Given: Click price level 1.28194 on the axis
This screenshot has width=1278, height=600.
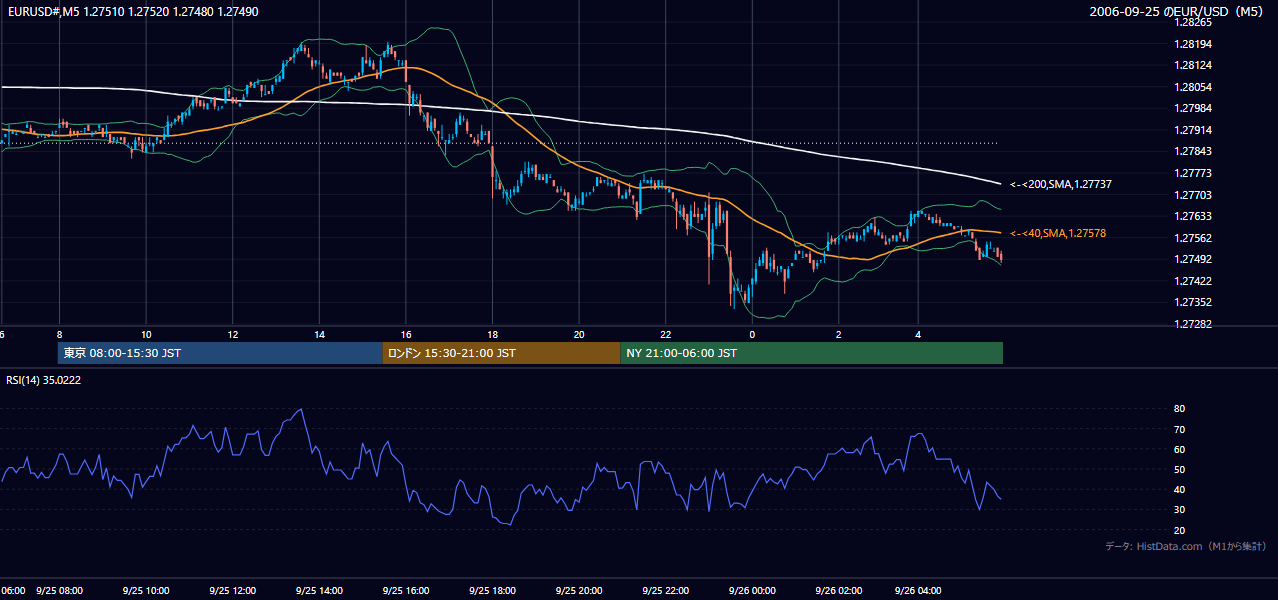Looking at the screenshot, I should (x=1193, y=44).
